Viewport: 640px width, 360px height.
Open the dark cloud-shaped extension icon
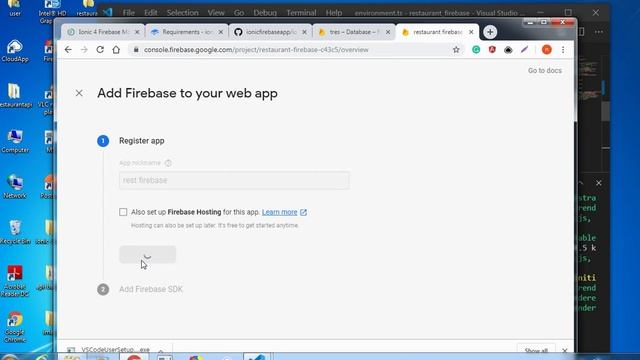pyautogui.click(x=508, y=50)
